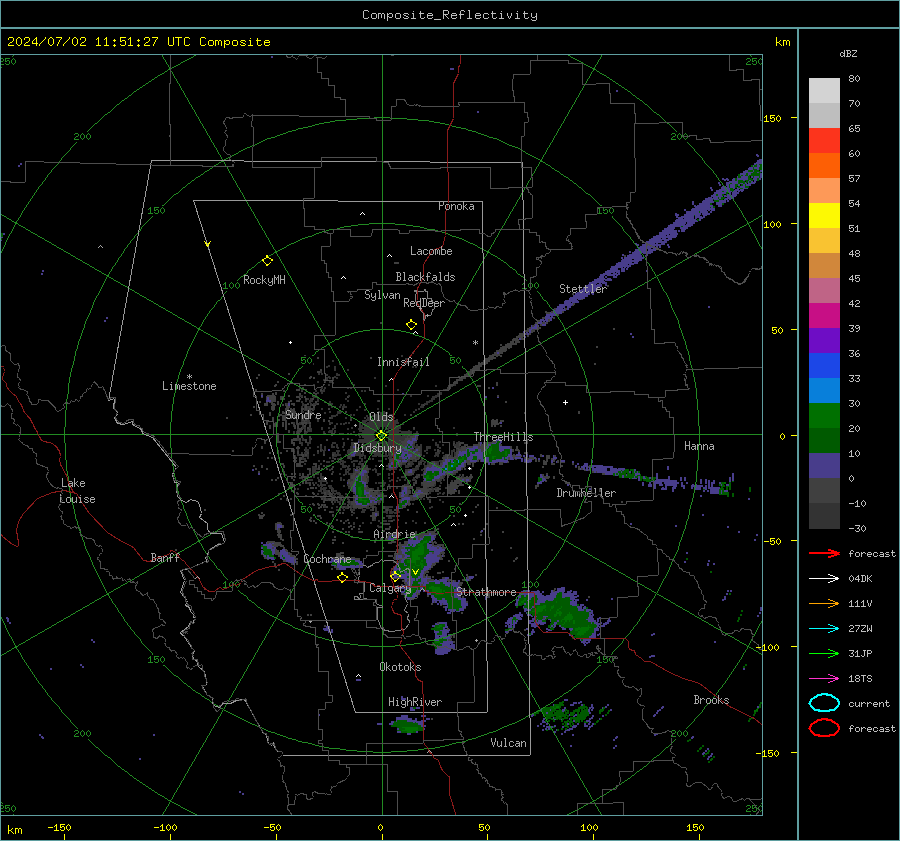
Task: Click the Sylvan town label
Action: (x=382, y=295)
